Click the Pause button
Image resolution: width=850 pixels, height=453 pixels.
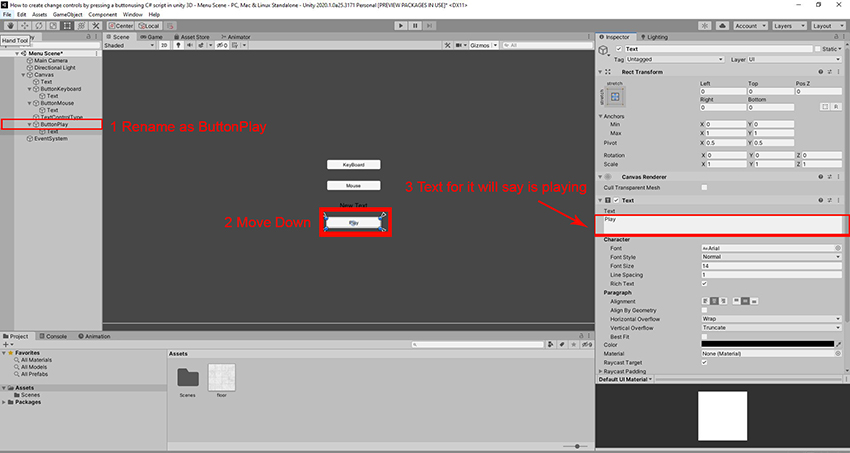(x=415, y=25)
